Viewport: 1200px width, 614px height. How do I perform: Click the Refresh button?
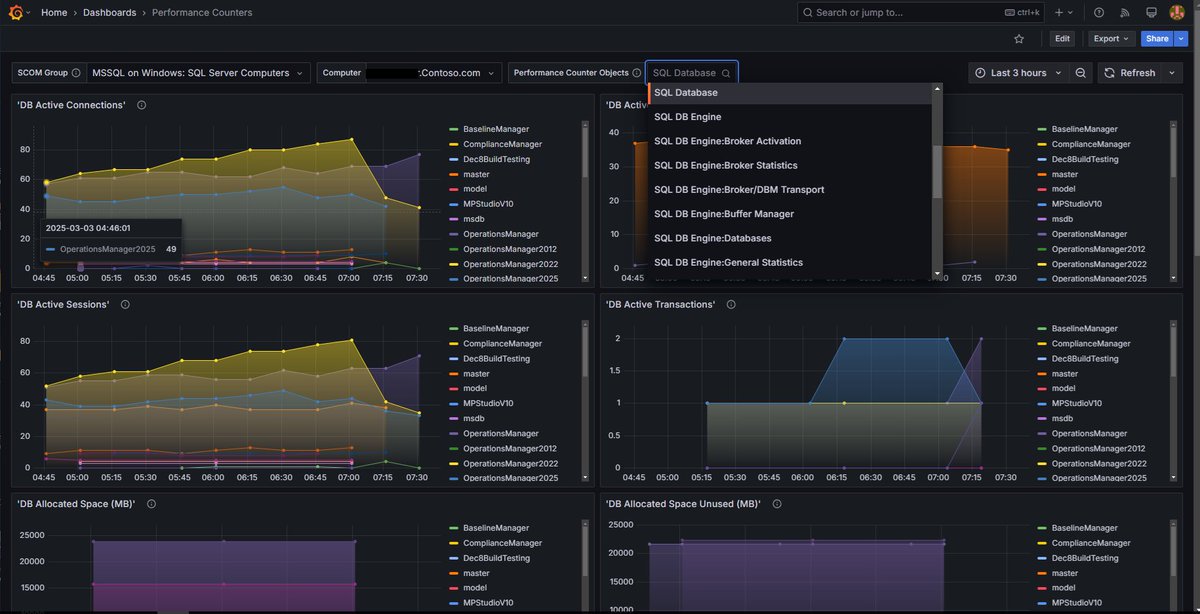click(x=1130, y=73)
